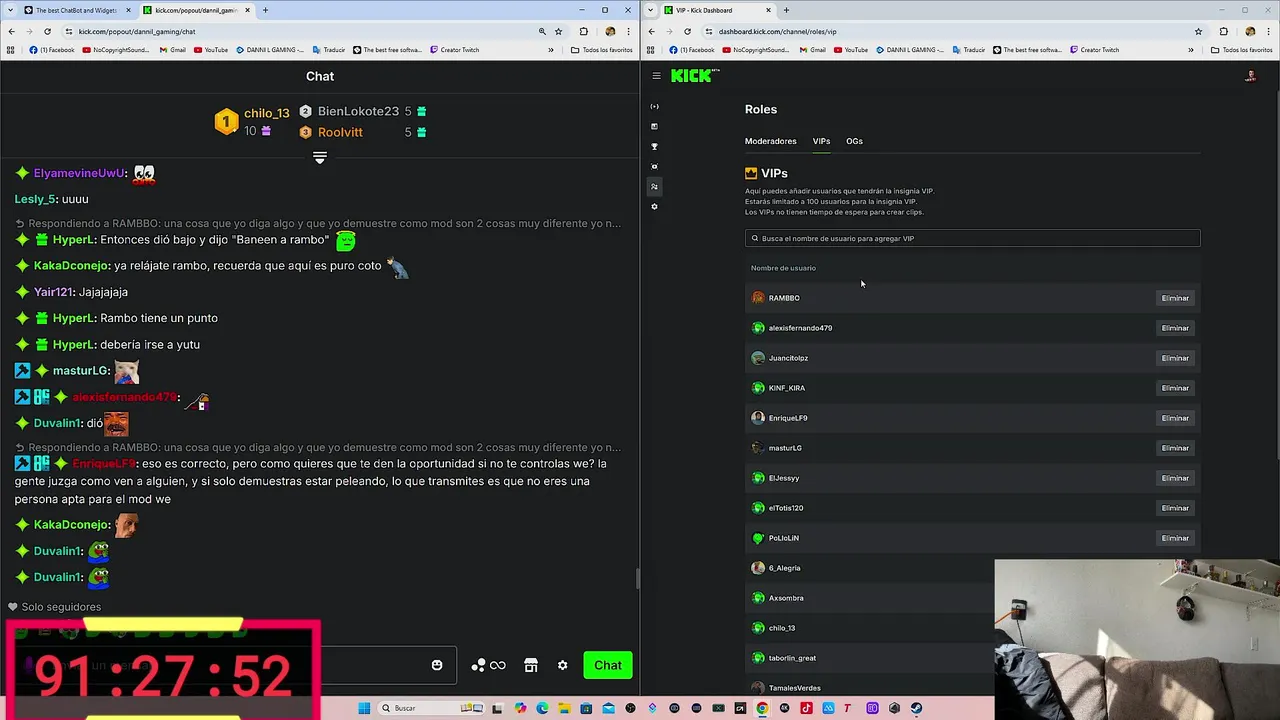The width and height of the screenshot is (1280, 720).
Task: Click 6_Alegria in the VIP list
Action: coord(784,568)
